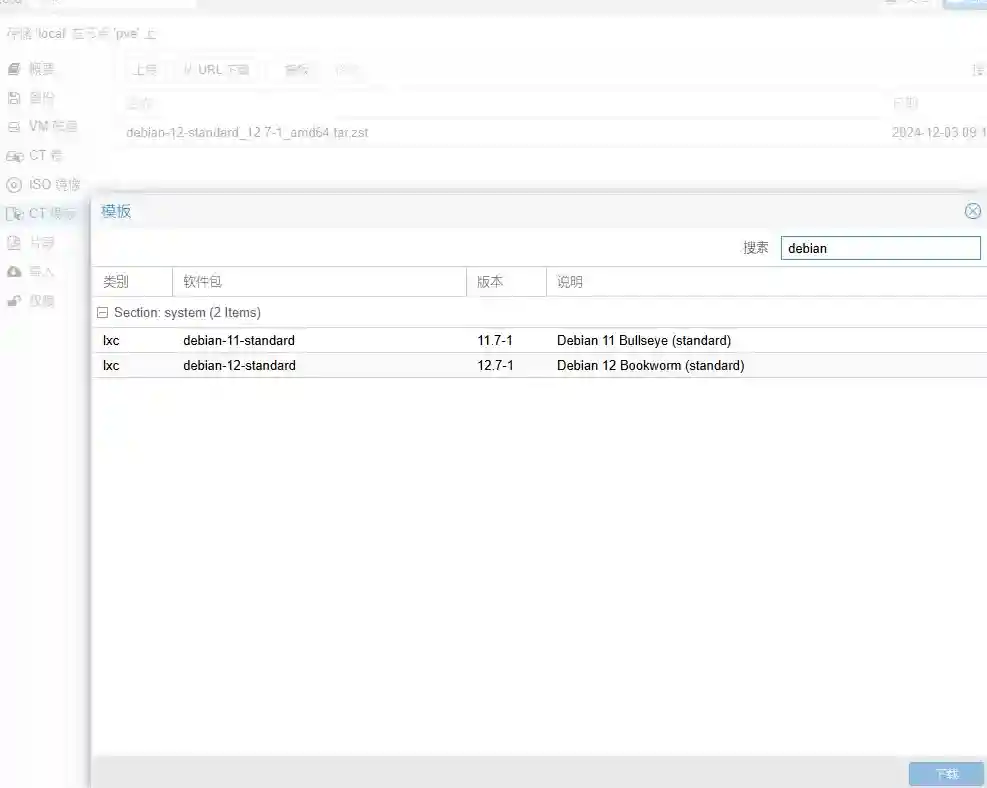The image size is (987, 788).
Task: Click the 下载 download button
Action: tap(944, 773)
